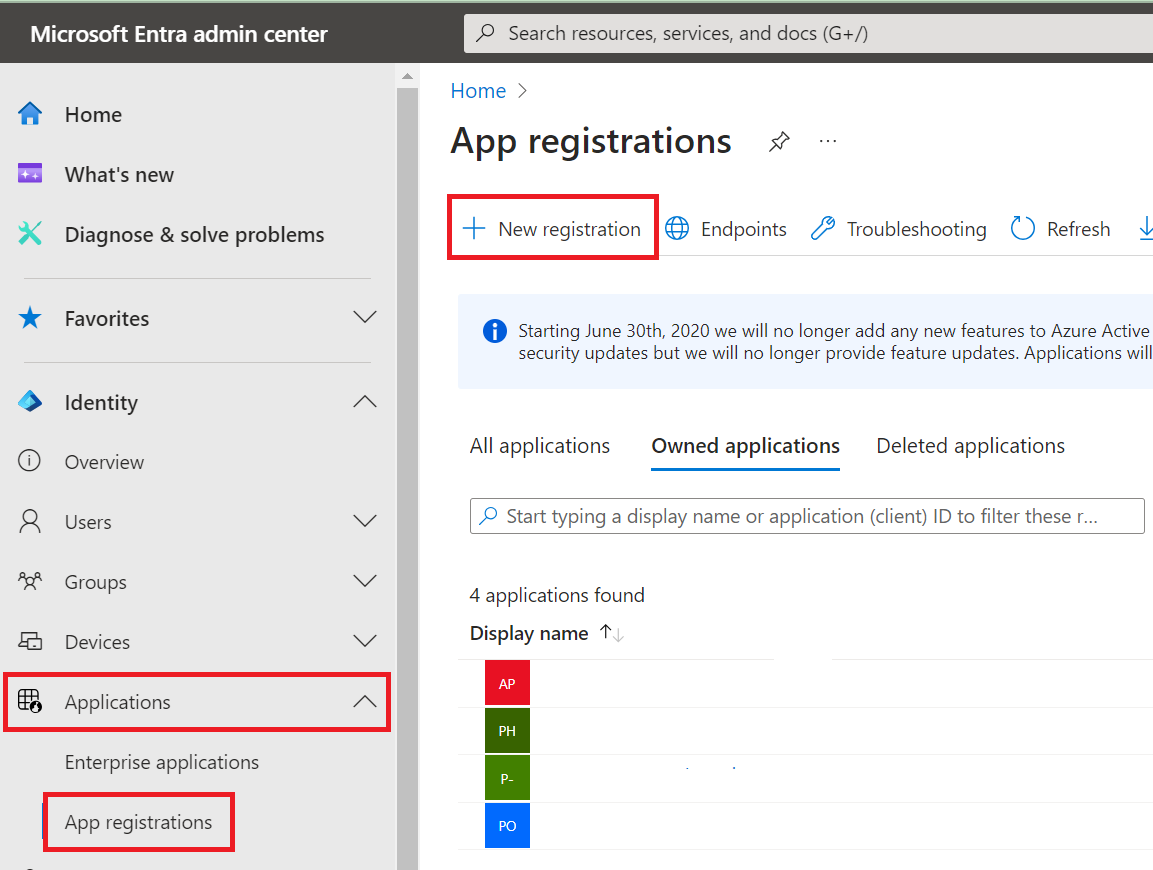Click the Refresh circular arrow icon
The width and height of the screenshot is (1153, 870).
pos(1023,229)
